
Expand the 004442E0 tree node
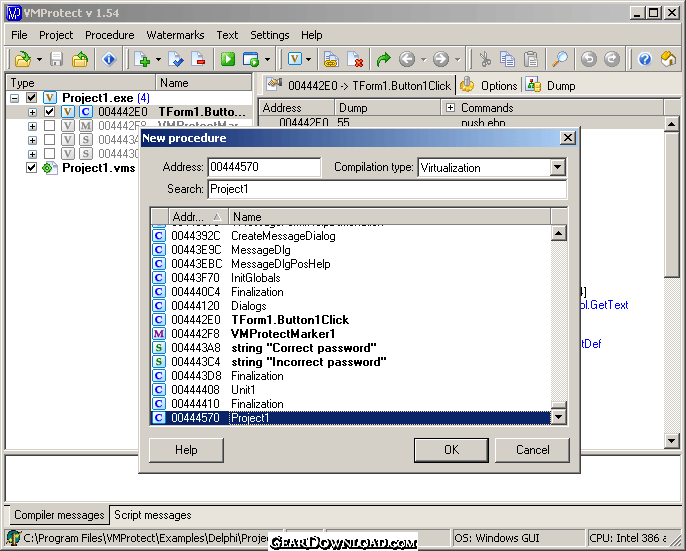[x=32, y=112]
